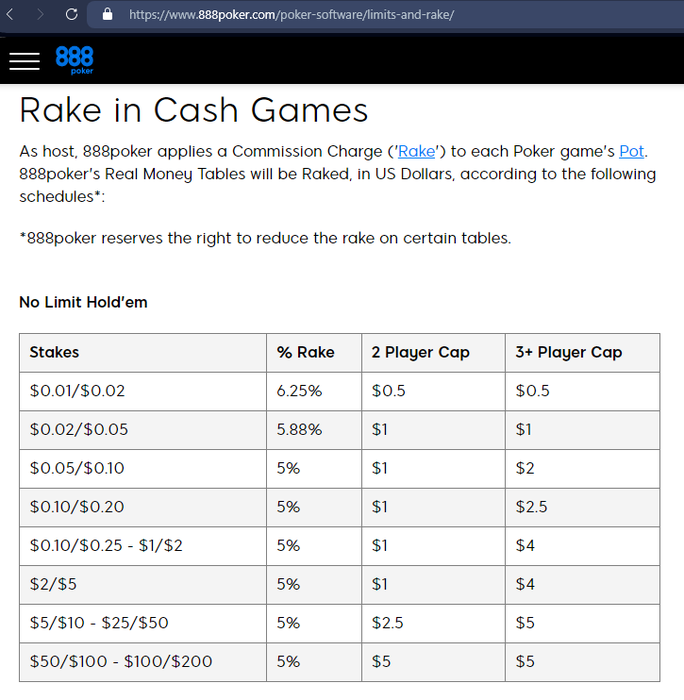Click the padlock site security icon
The height and width of the screenshot is (700, 684).
(108, 15)
